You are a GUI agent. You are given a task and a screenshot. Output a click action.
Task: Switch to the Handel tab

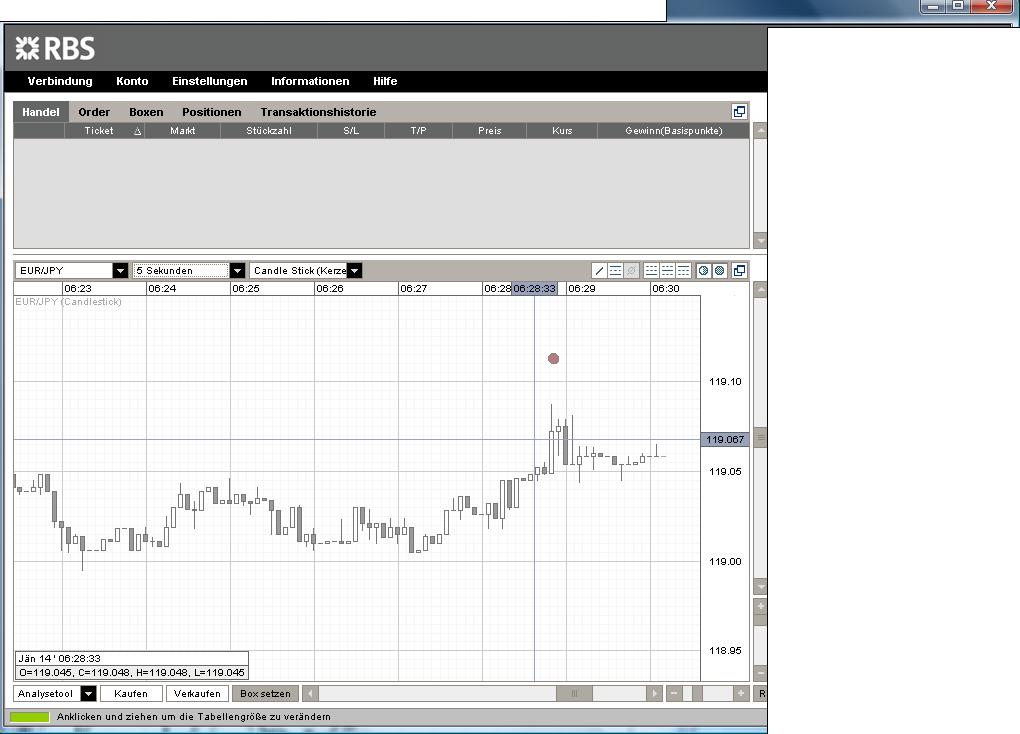pyautogui.click(x=41, y=112)
